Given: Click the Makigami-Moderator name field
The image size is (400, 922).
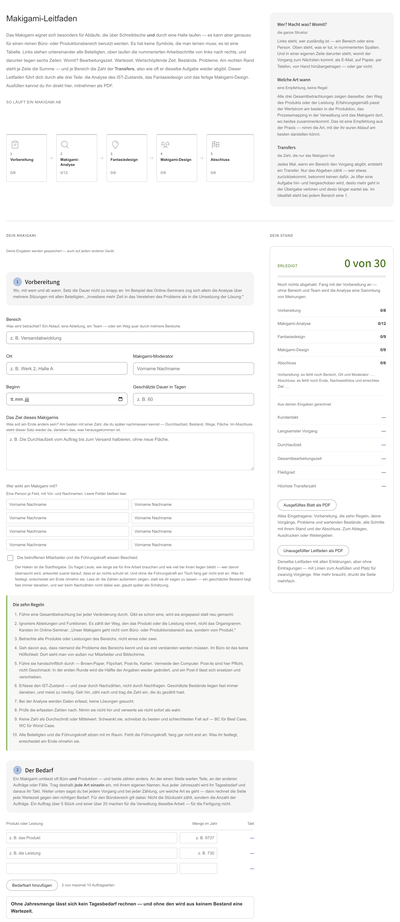Looking at the screenshot, I should (x=194, y=369).
